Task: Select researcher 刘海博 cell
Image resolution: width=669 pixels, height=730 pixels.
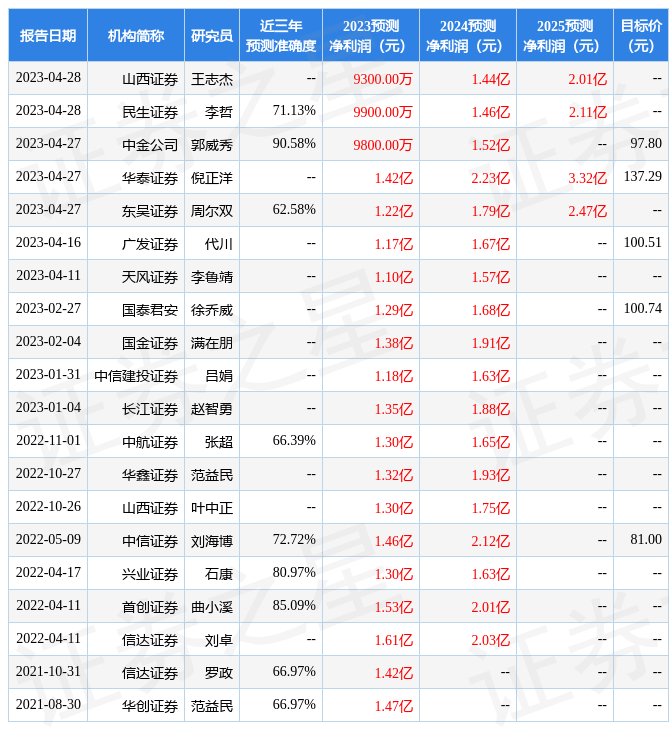Action: coord(212,541)
